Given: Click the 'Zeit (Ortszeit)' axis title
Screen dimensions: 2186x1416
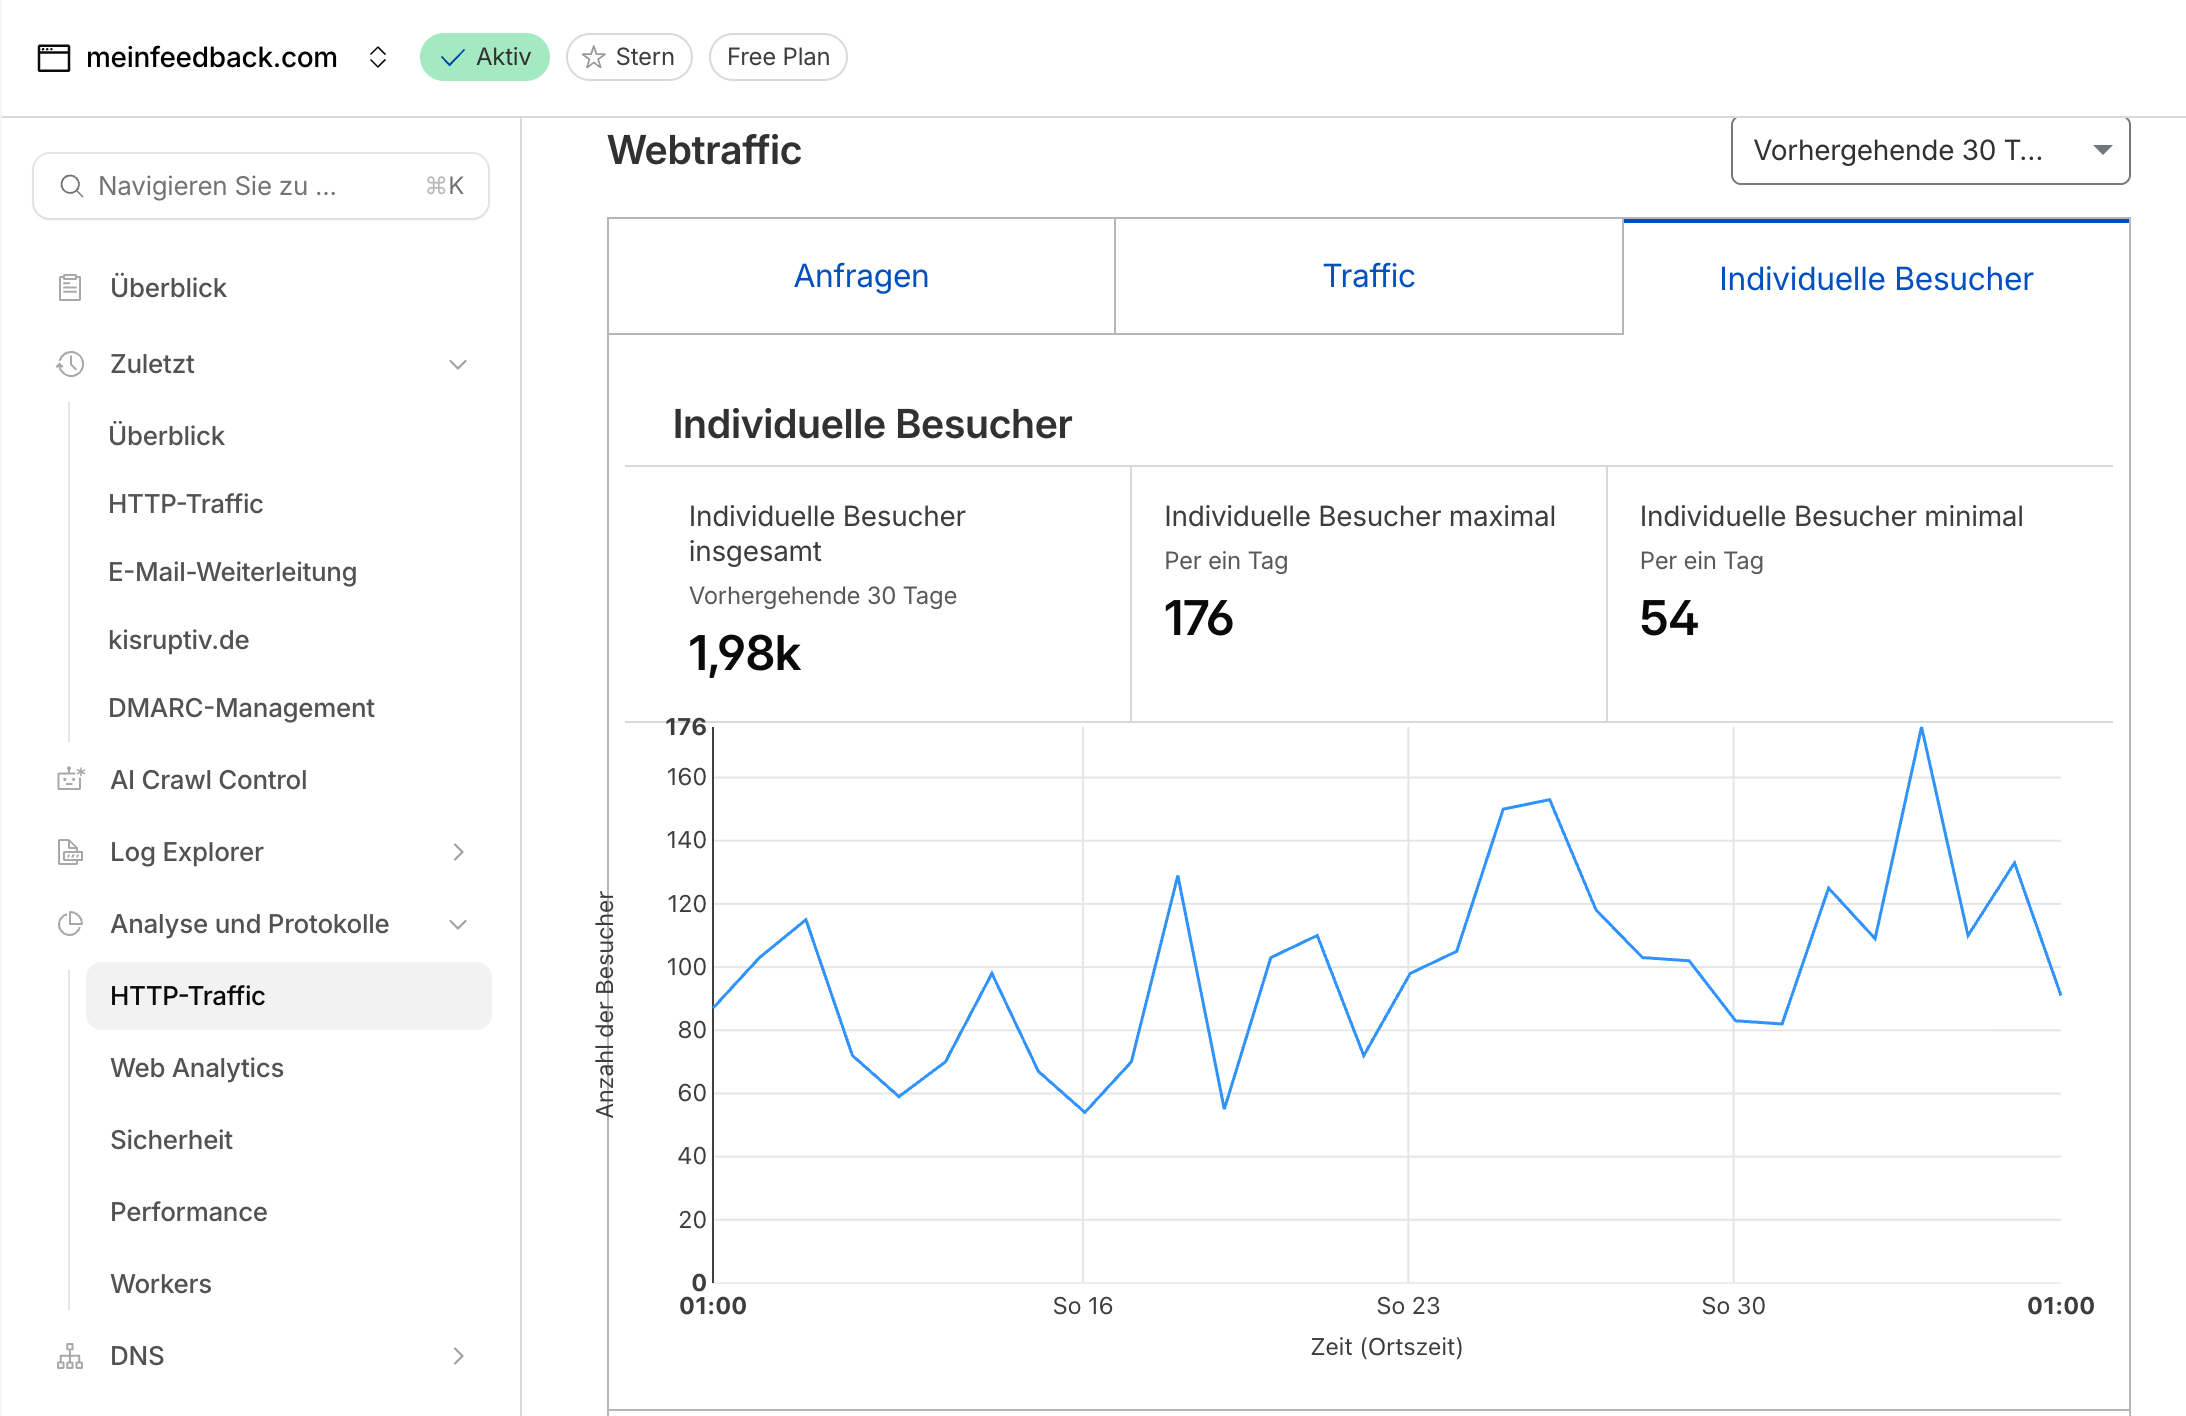Looking at the screenshot, I should pos(1386,1347).
